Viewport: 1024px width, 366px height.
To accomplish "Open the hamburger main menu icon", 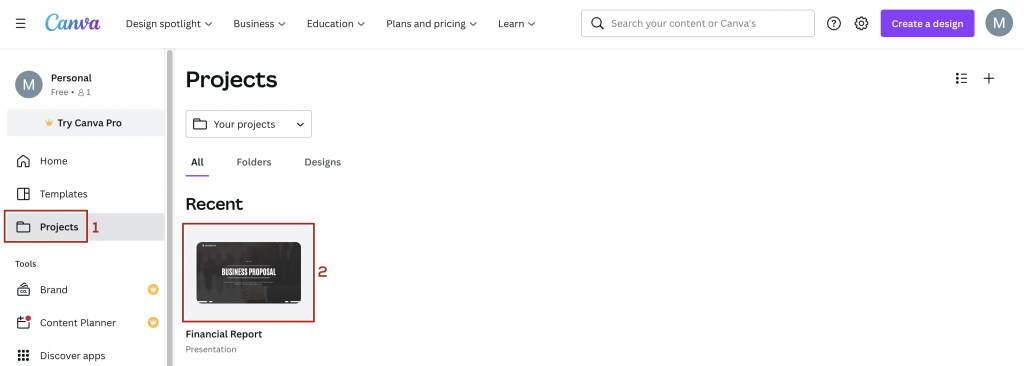I will point(21,24).
